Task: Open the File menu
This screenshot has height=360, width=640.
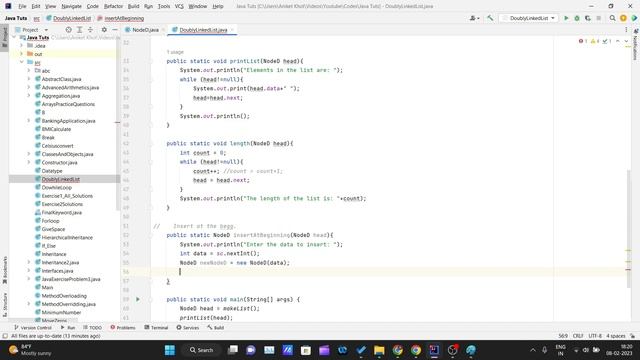Action: coord(22,6)
